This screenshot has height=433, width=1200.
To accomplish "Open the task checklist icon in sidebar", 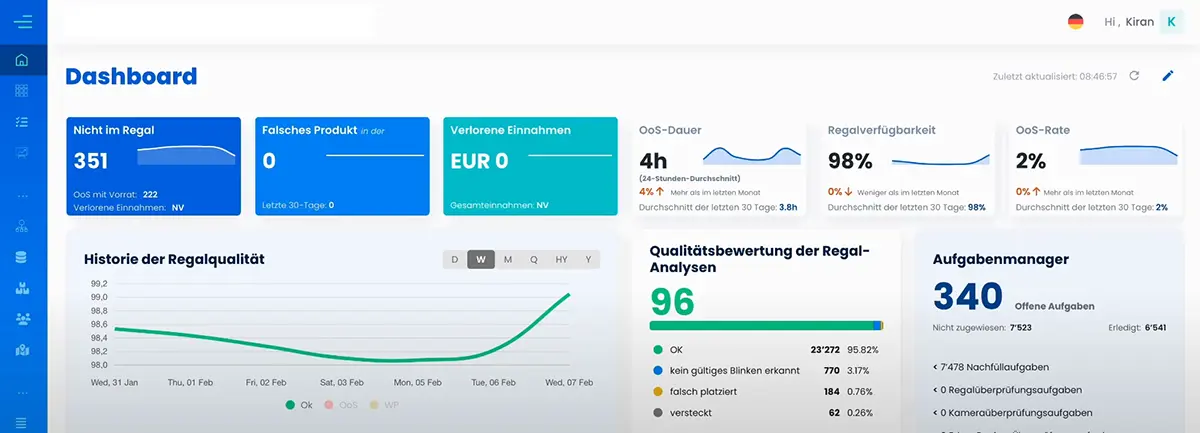I will click(22, 121).
